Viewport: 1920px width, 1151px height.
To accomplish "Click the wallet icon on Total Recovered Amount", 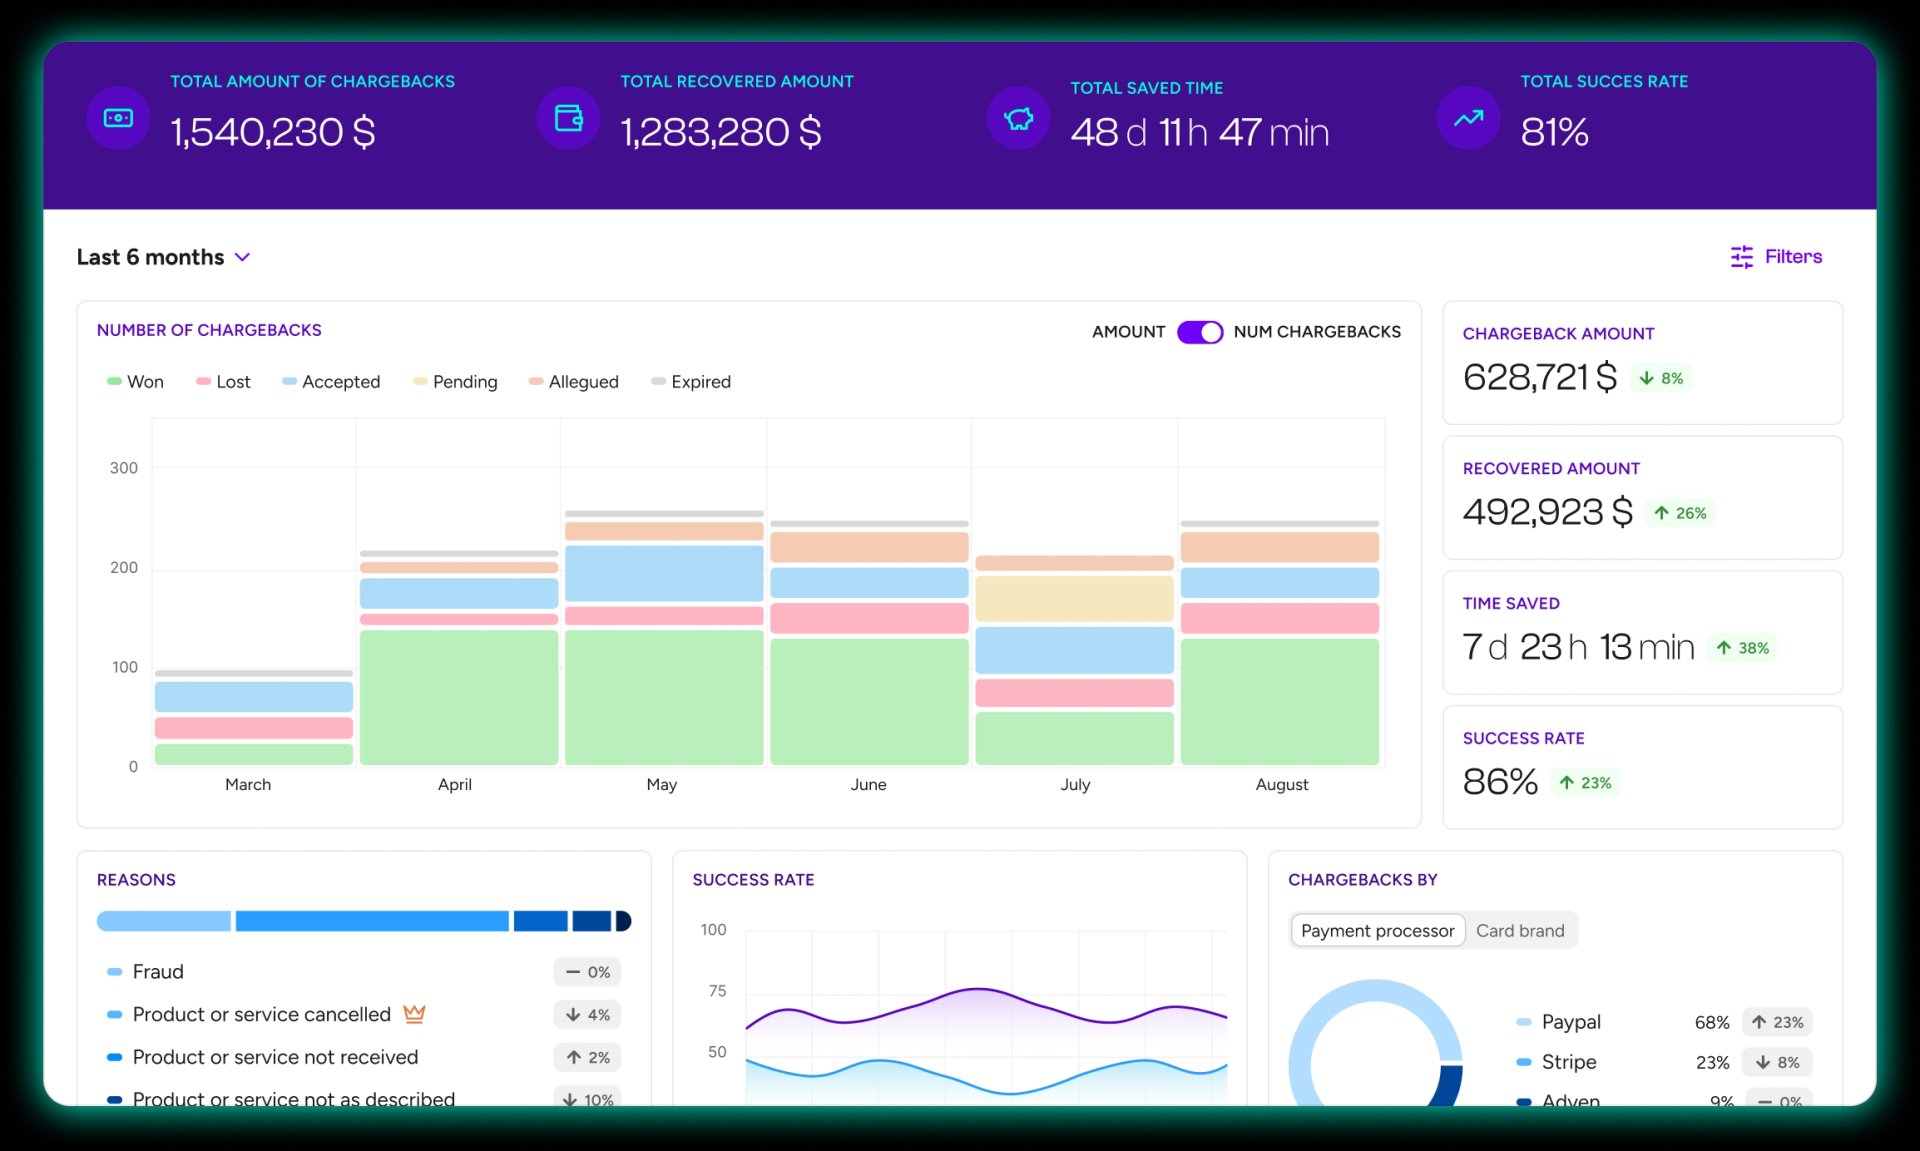I will click(567, 118).
